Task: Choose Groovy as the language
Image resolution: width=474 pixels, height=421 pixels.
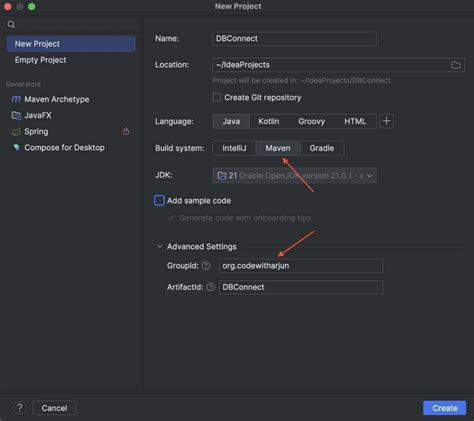Action: coord(311,121)
